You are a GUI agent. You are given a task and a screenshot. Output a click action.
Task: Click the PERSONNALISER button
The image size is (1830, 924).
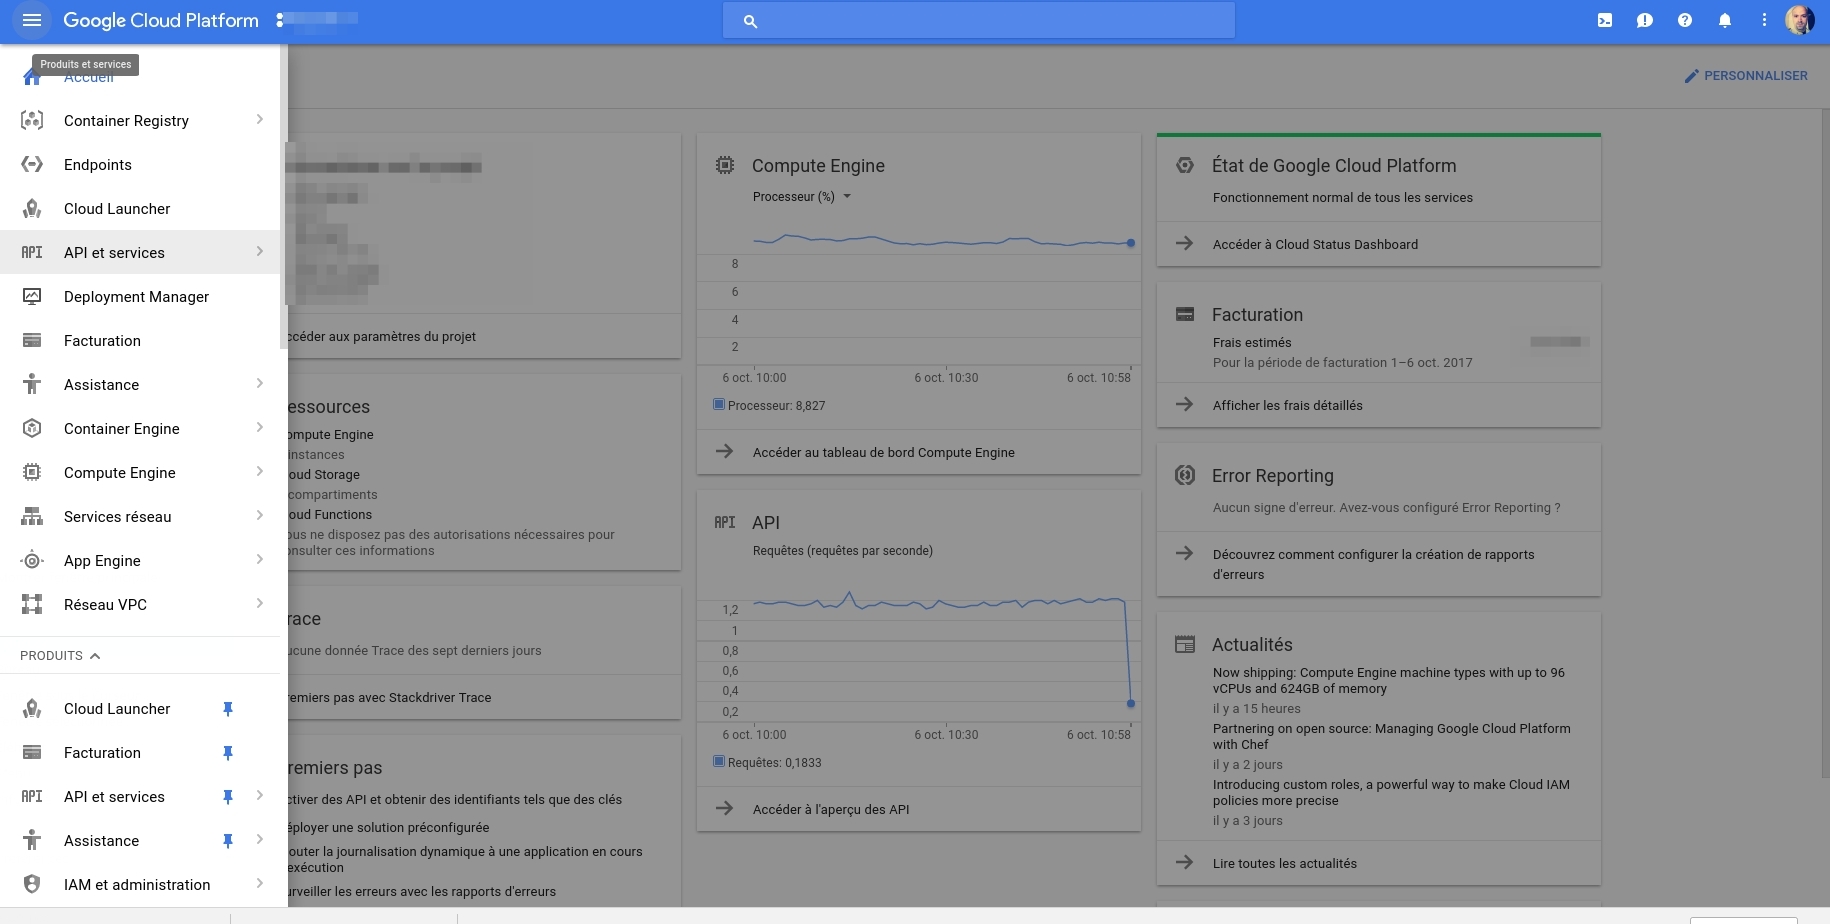[x=1746, y=76]
